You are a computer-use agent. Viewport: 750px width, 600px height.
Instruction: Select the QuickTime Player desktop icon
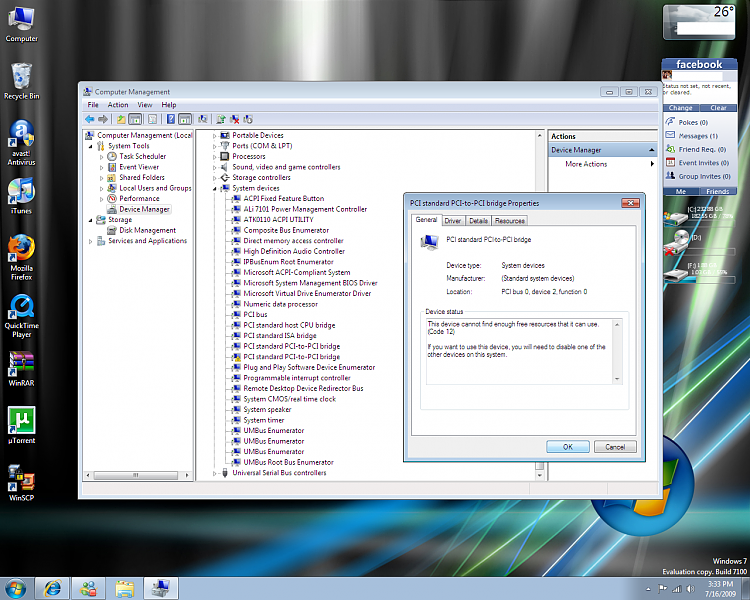[x=21, y=315]
